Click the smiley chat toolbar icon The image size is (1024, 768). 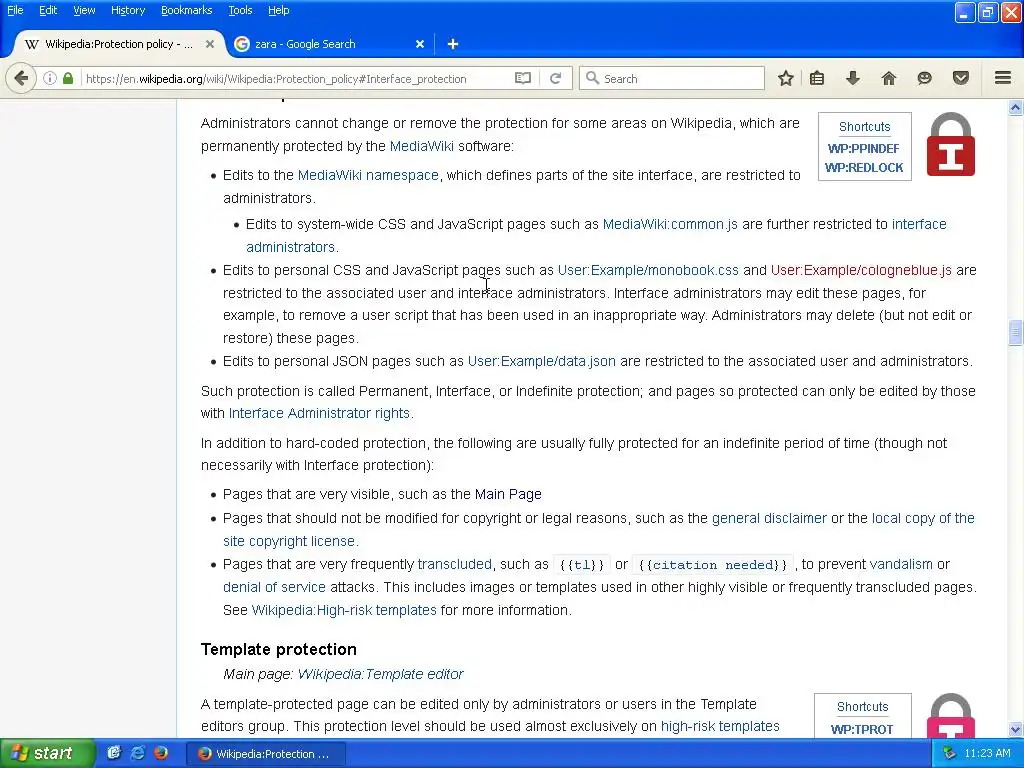pyautogui.click(x=924, y=78)
